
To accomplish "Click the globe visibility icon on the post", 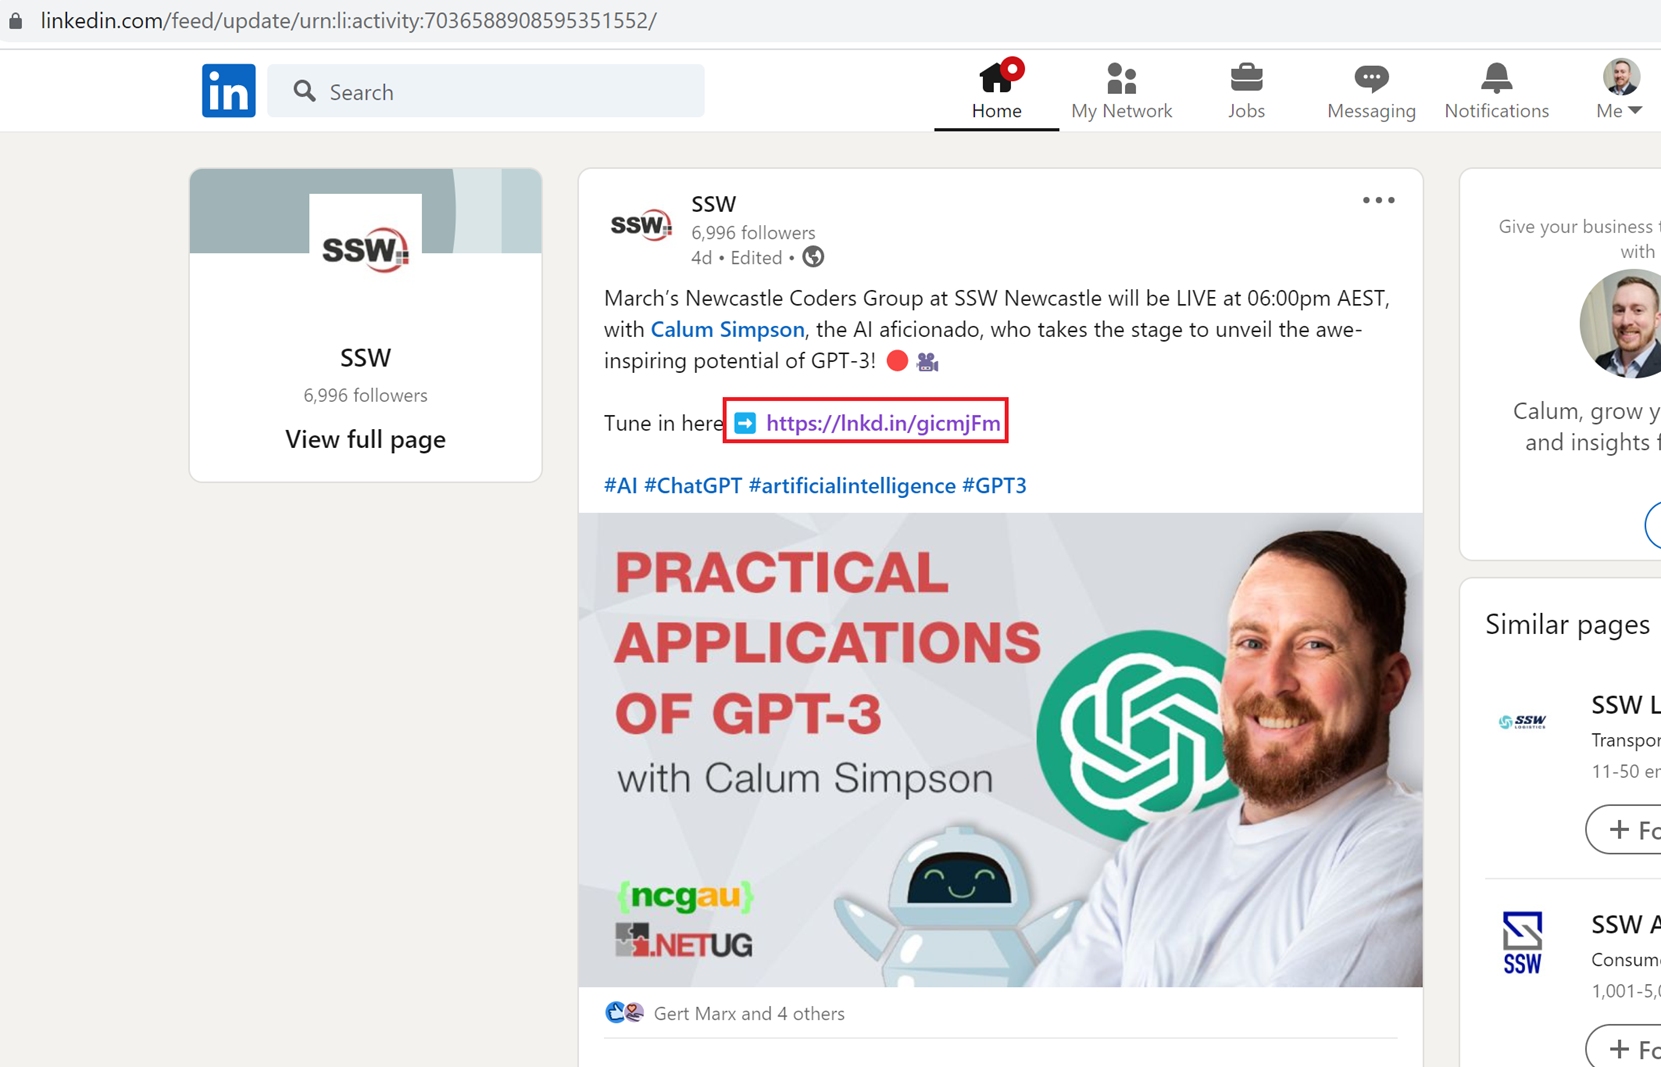I will (x=814, y=257).
